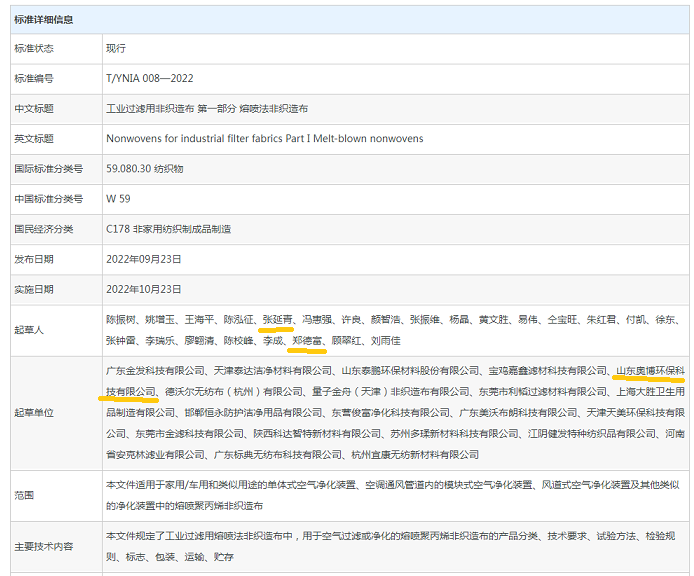Click the implementation date 2022年10月23日
This screenshot has width=694, height=576.
143,289
